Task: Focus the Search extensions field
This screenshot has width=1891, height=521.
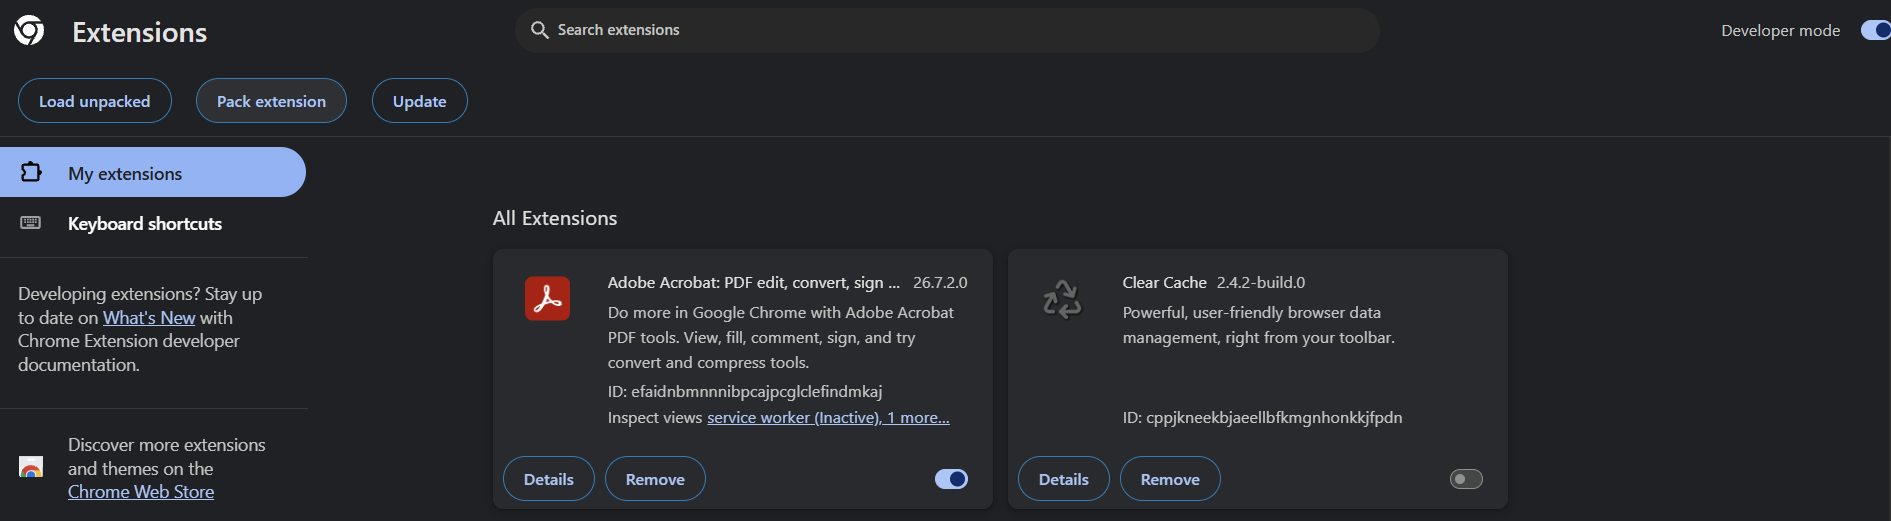Action: tap(947, 30)
